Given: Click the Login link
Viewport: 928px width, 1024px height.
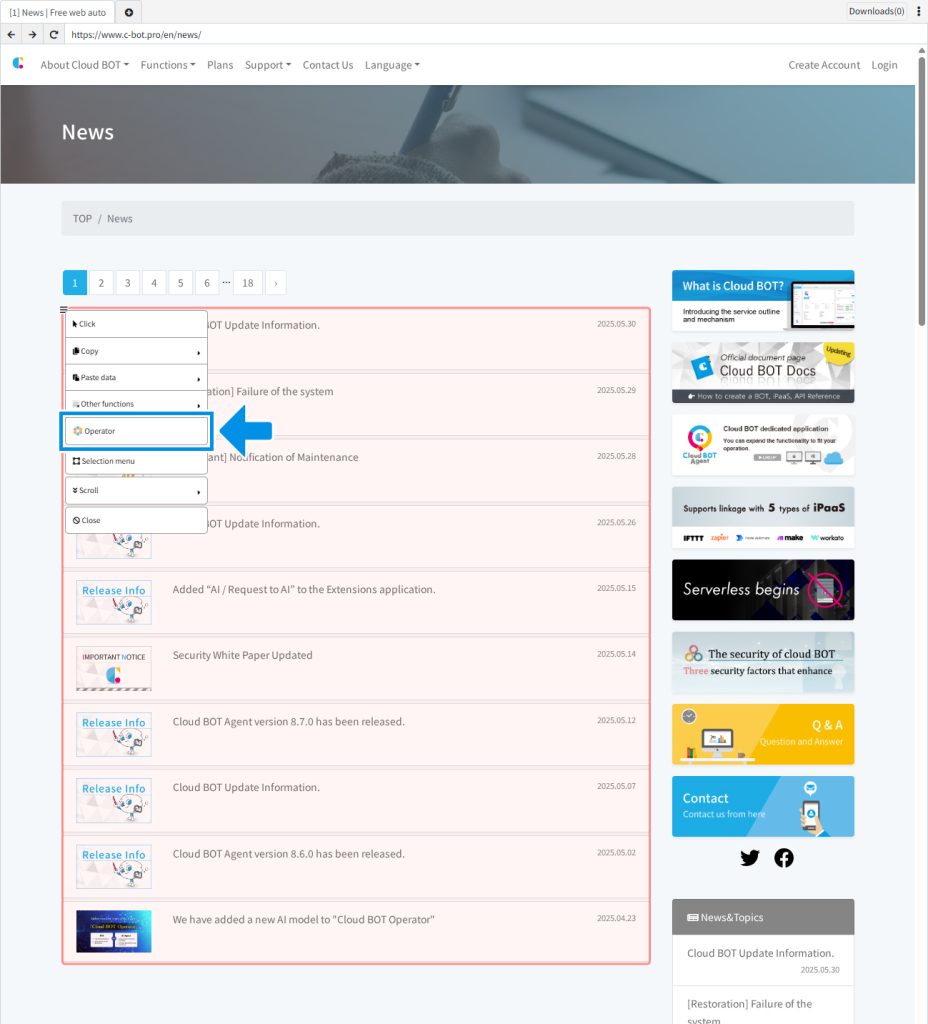Looking at the screenshot, I should (x=884, y=65).
